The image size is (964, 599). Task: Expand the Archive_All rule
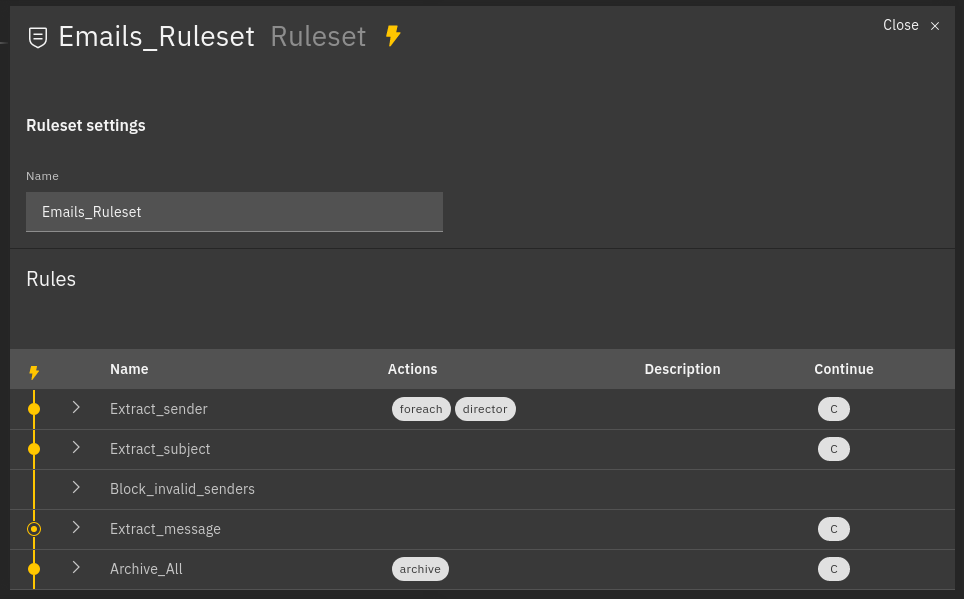pyautogui.click(x=77, y=569)
